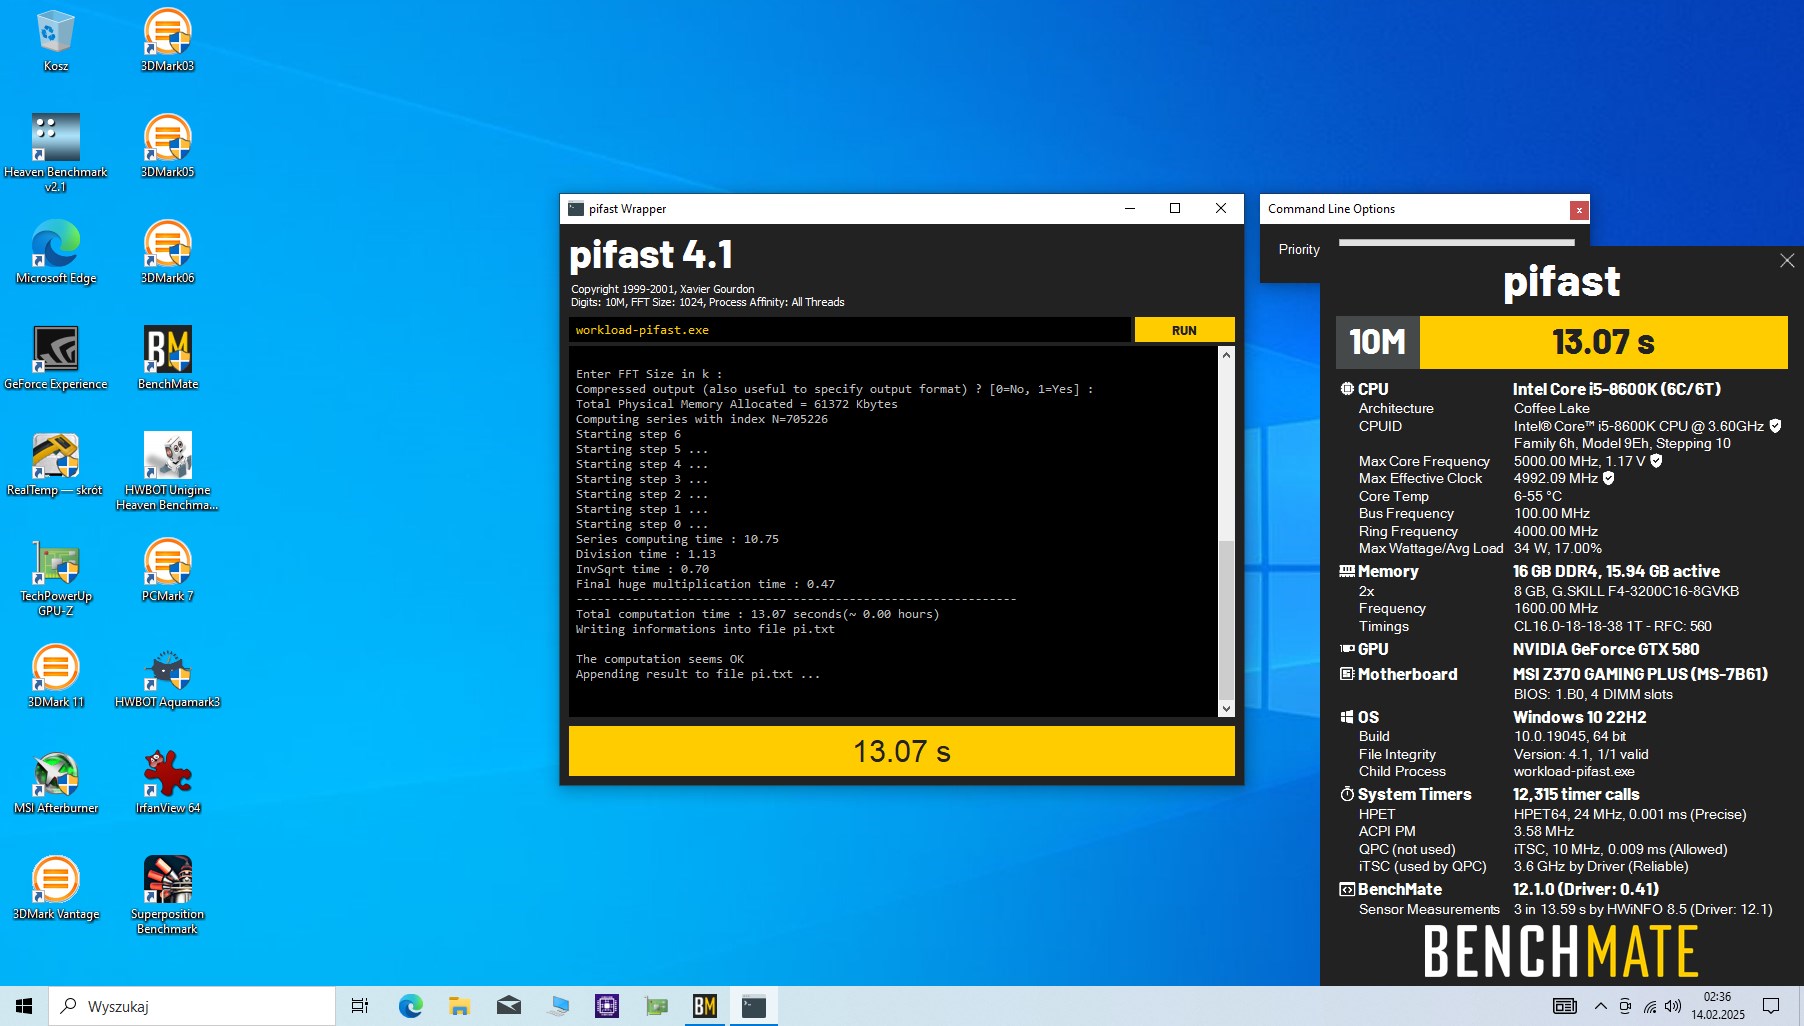Select the 3DMark 11 desktop icon
1804x1026 pixels.
coord(55,677)
